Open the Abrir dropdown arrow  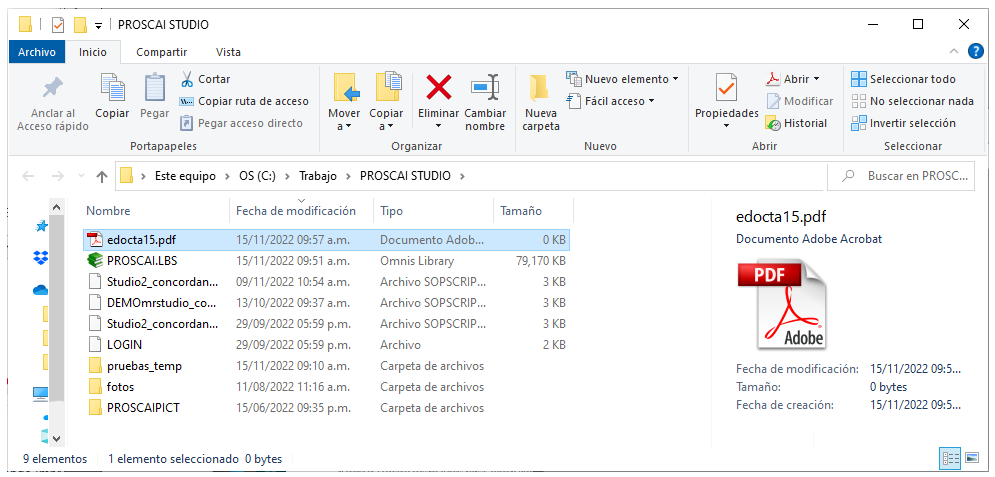pos(816,79)
